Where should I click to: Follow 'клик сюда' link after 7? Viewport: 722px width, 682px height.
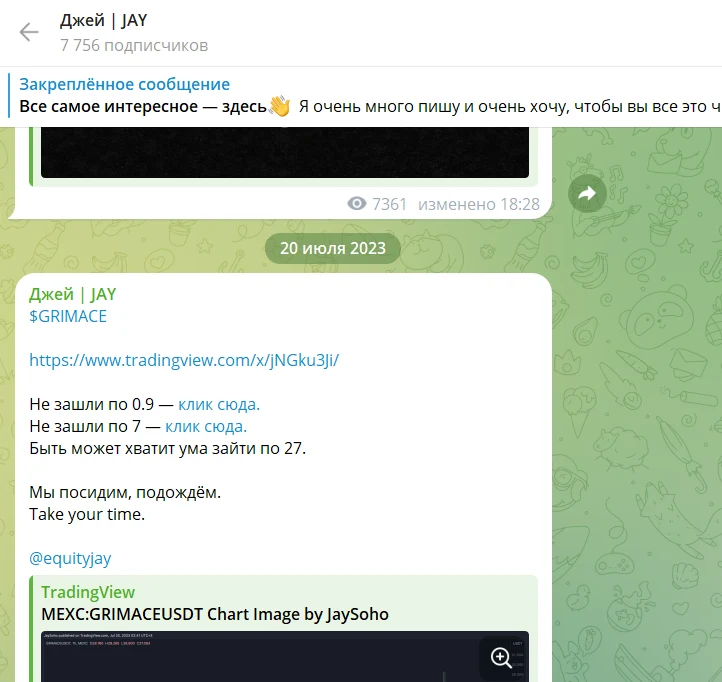tap(206, 426)
